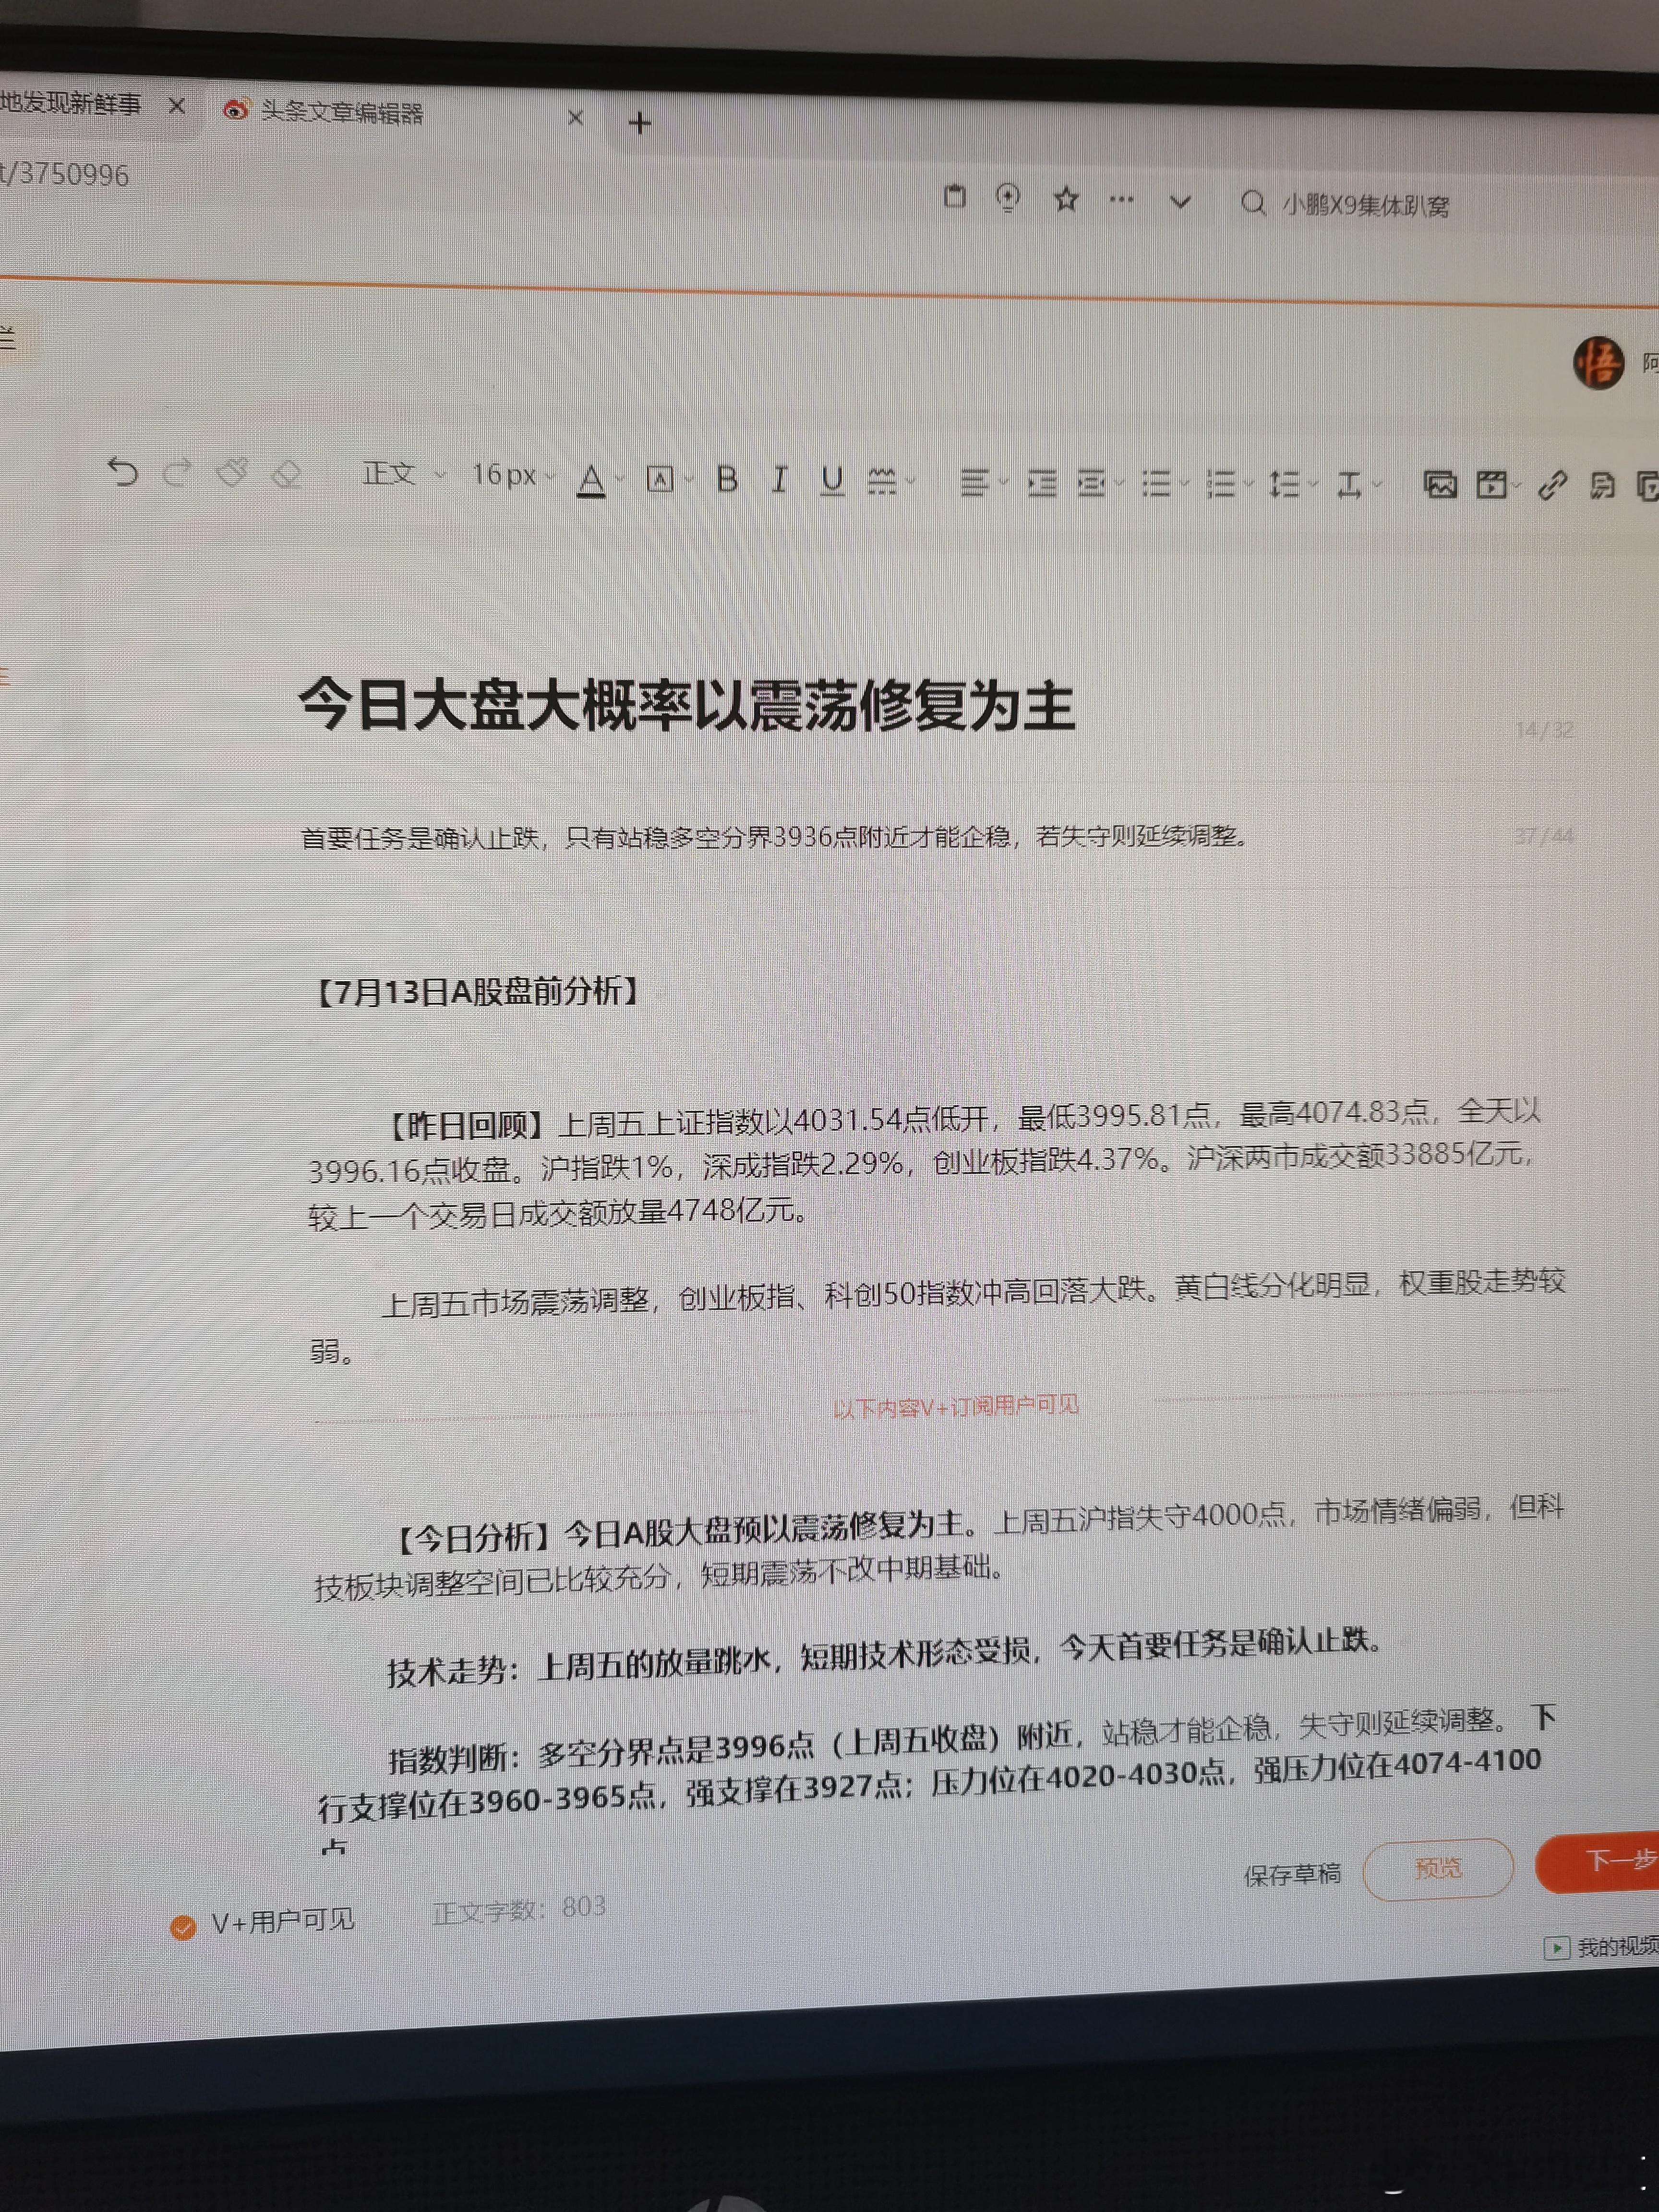Clear formatting with the eraser icon
The image size is (1659, 2212).
tap(287, 474)
